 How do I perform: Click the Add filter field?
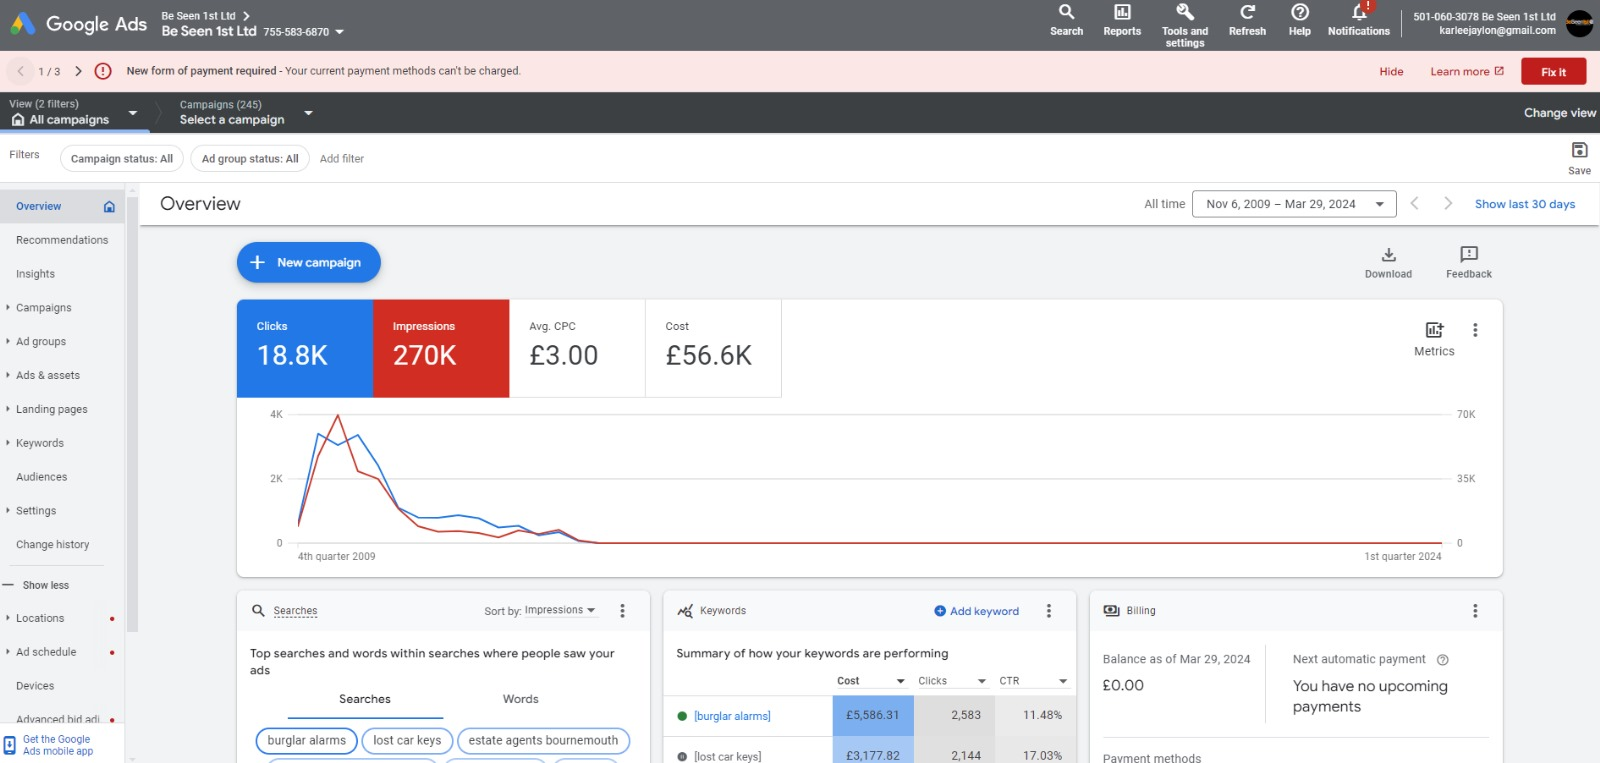(x=341, y=159)
